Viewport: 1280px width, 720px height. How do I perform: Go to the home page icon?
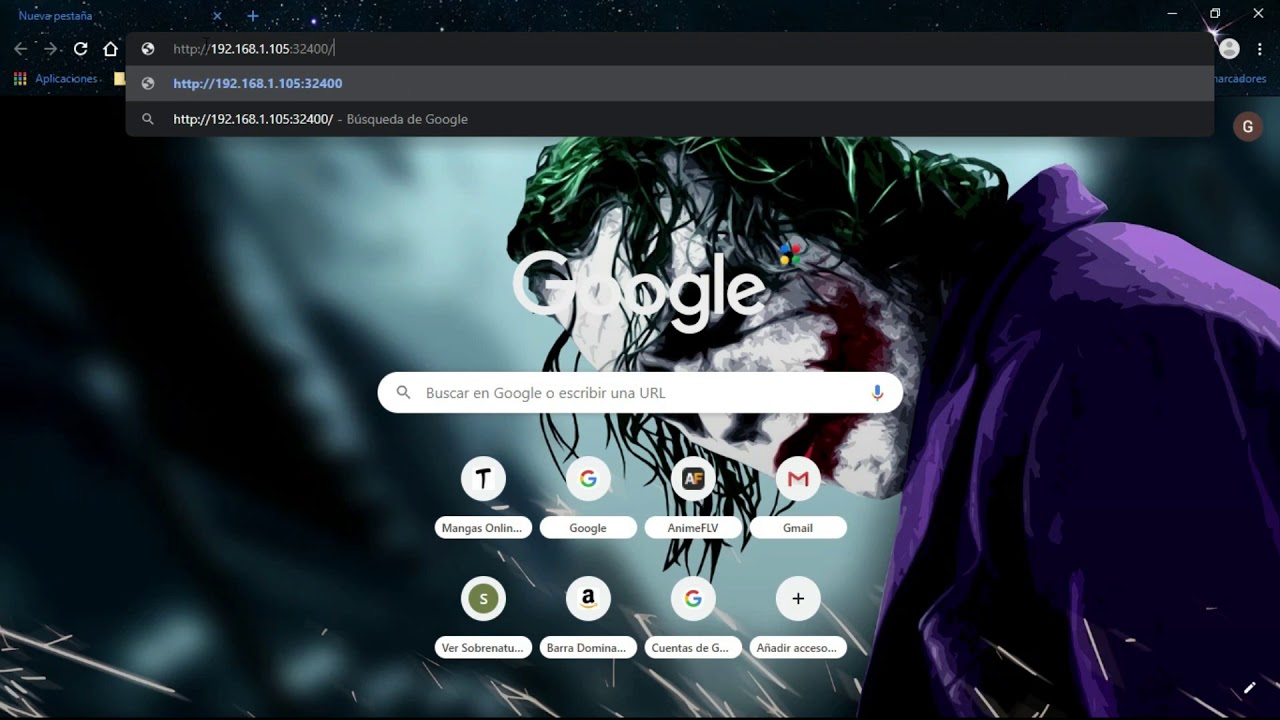[111, 49]
